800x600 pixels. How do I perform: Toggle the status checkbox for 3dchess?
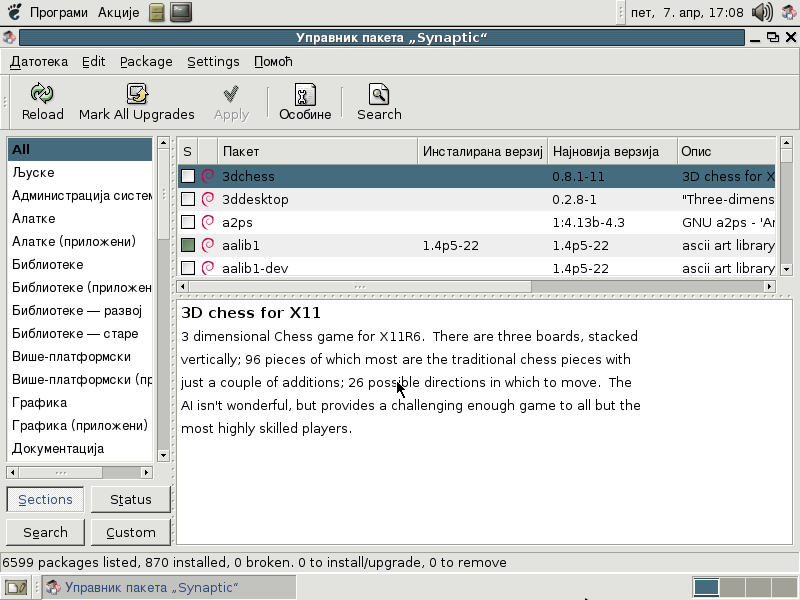click(x=188, y=176)
